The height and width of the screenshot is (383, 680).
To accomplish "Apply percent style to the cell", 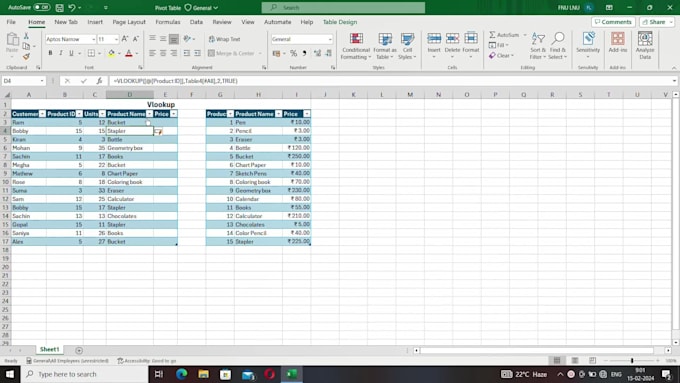I will point(294,53).
